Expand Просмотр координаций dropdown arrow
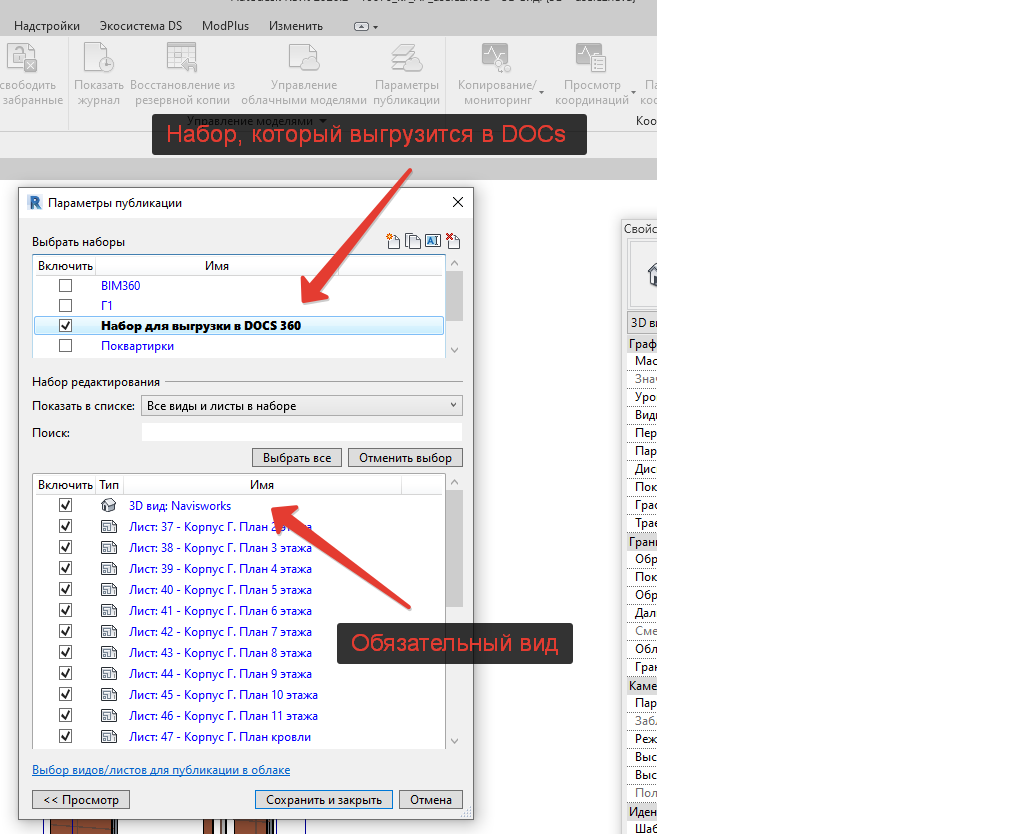This screenshot has width=1015, height=834. [x=633, y=93]
